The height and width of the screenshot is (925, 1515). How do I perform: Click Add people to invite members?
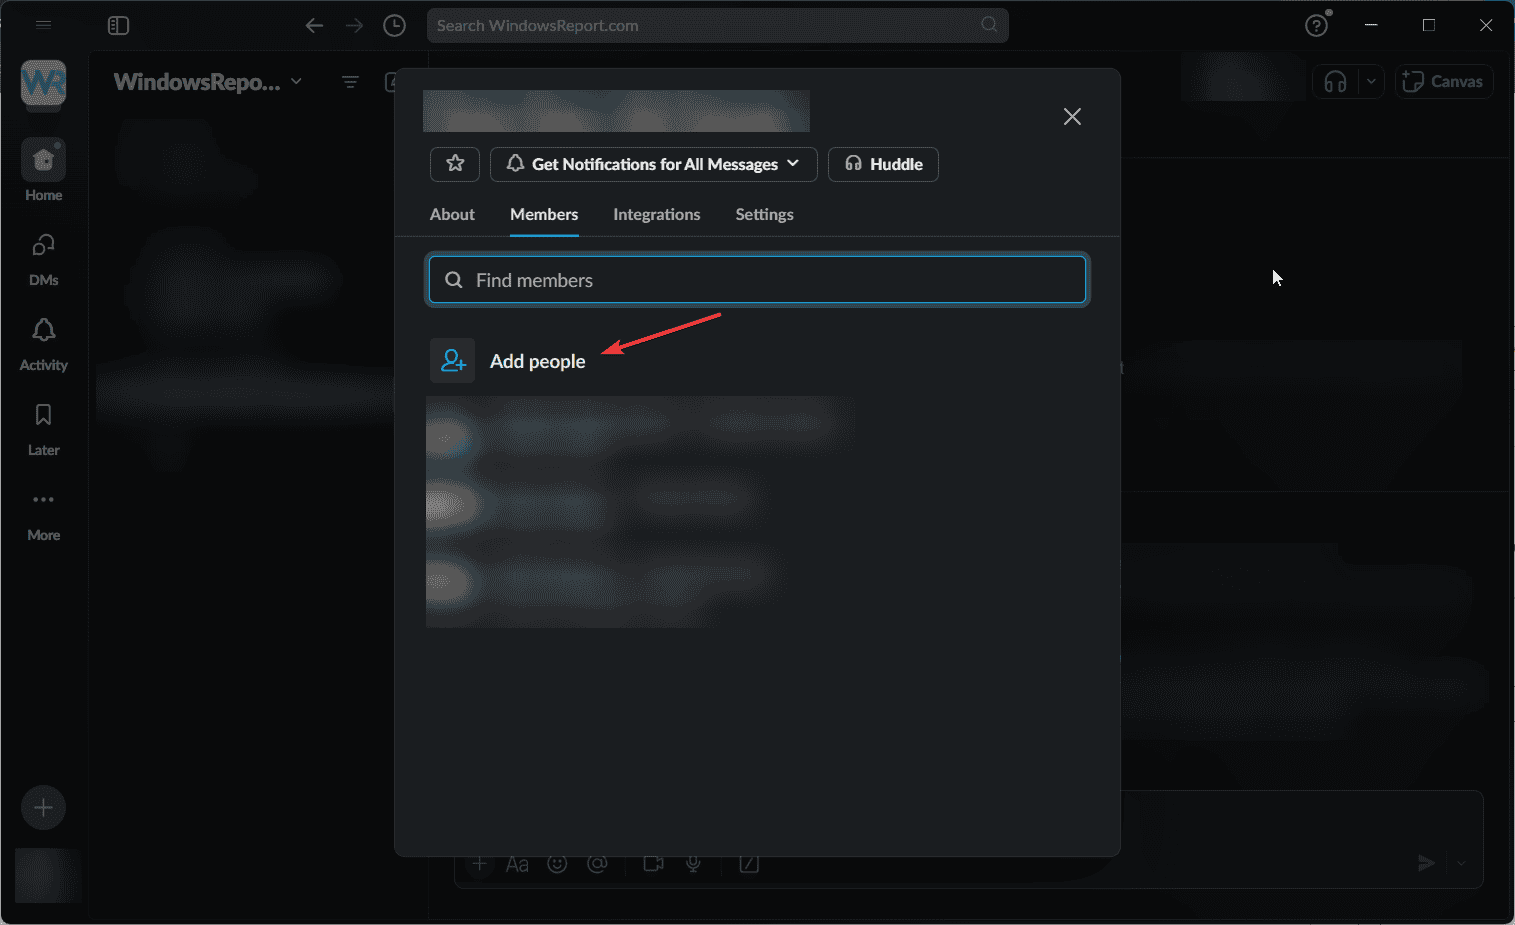(537, 361)
